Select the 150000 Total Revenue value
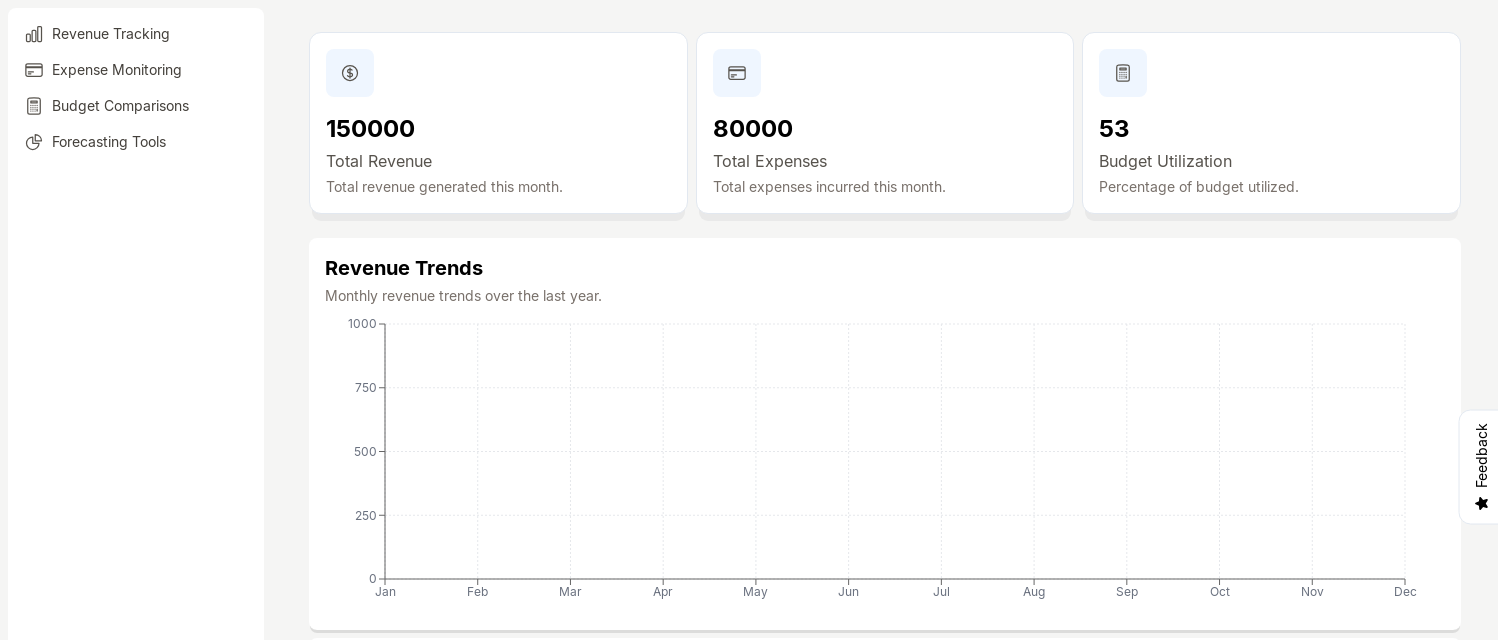 point(370,129)
